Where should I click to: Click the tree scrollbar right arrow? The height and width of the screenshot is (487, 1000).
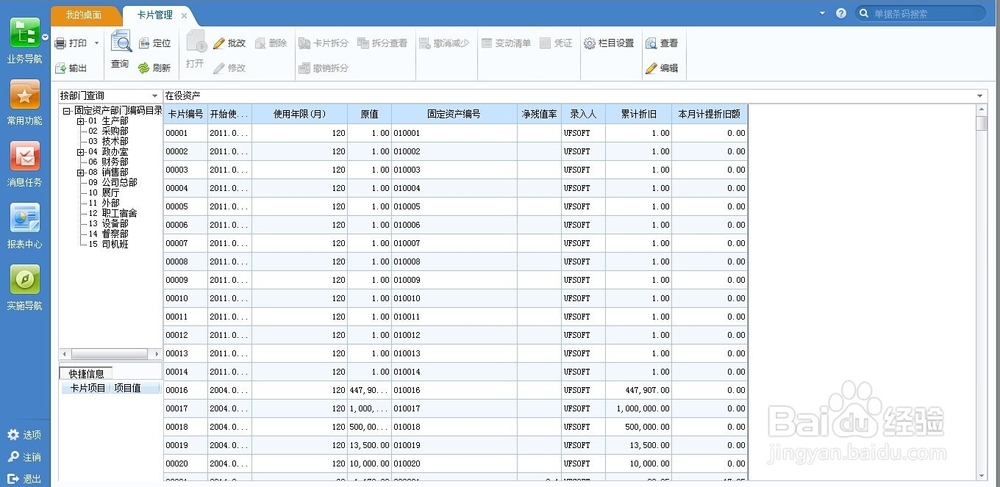(x=157, y=354)
